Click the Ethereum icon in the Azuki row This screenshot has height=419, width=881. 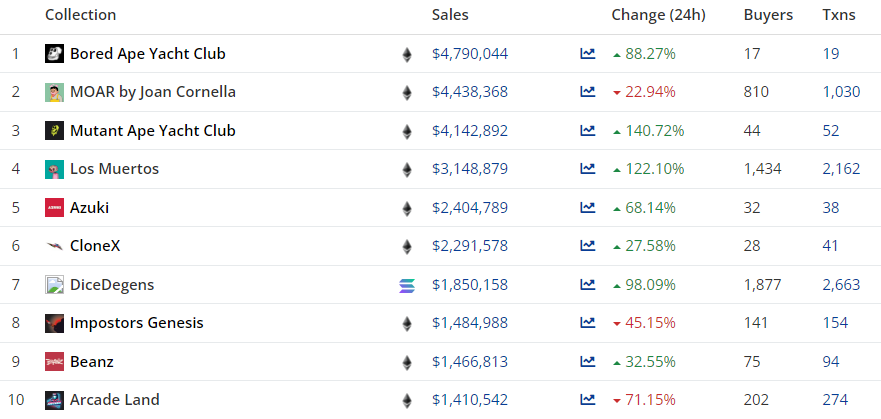coord(406,208)
